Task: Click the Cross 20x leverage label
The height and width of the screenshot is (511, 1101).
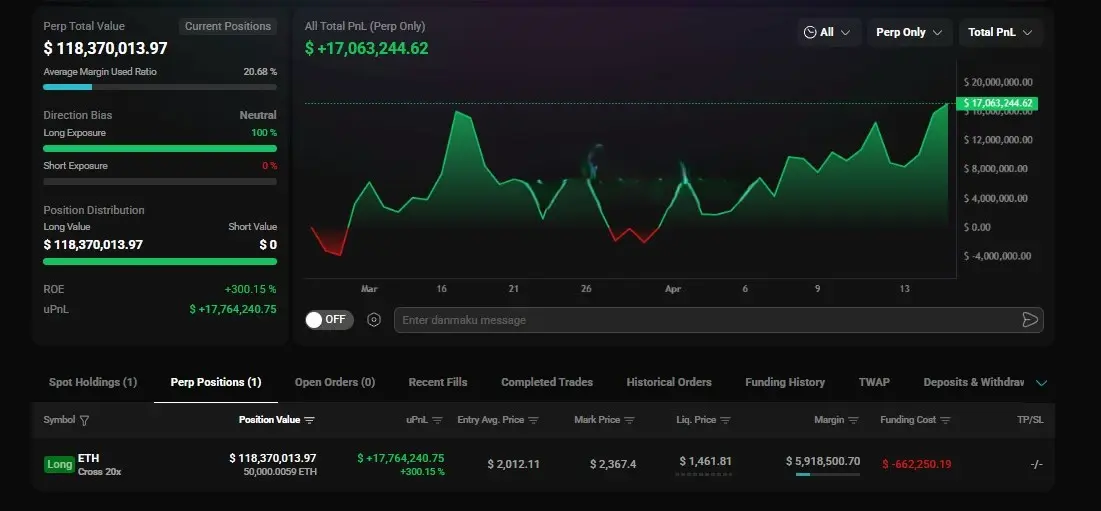Action: [x=100, y=472]
